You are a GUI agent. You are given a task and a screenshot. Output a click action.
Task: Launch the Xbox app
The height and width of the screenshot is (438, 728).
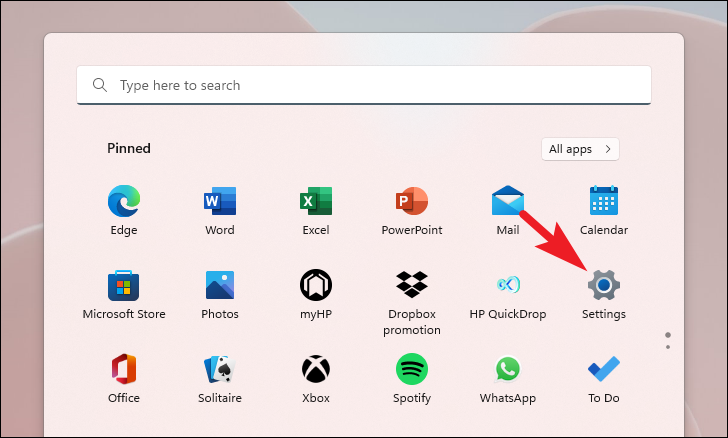(316, 378)
